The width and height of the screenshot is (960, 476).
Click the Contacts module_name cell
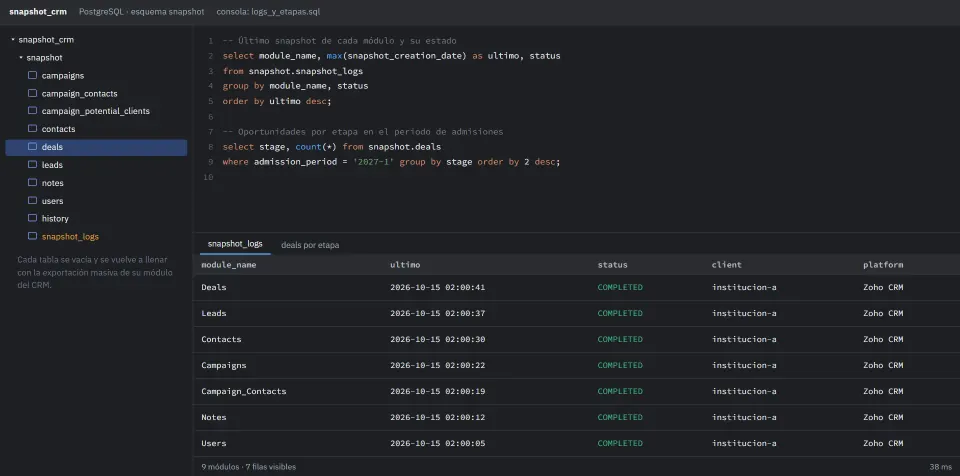click(x=221, y=339)
